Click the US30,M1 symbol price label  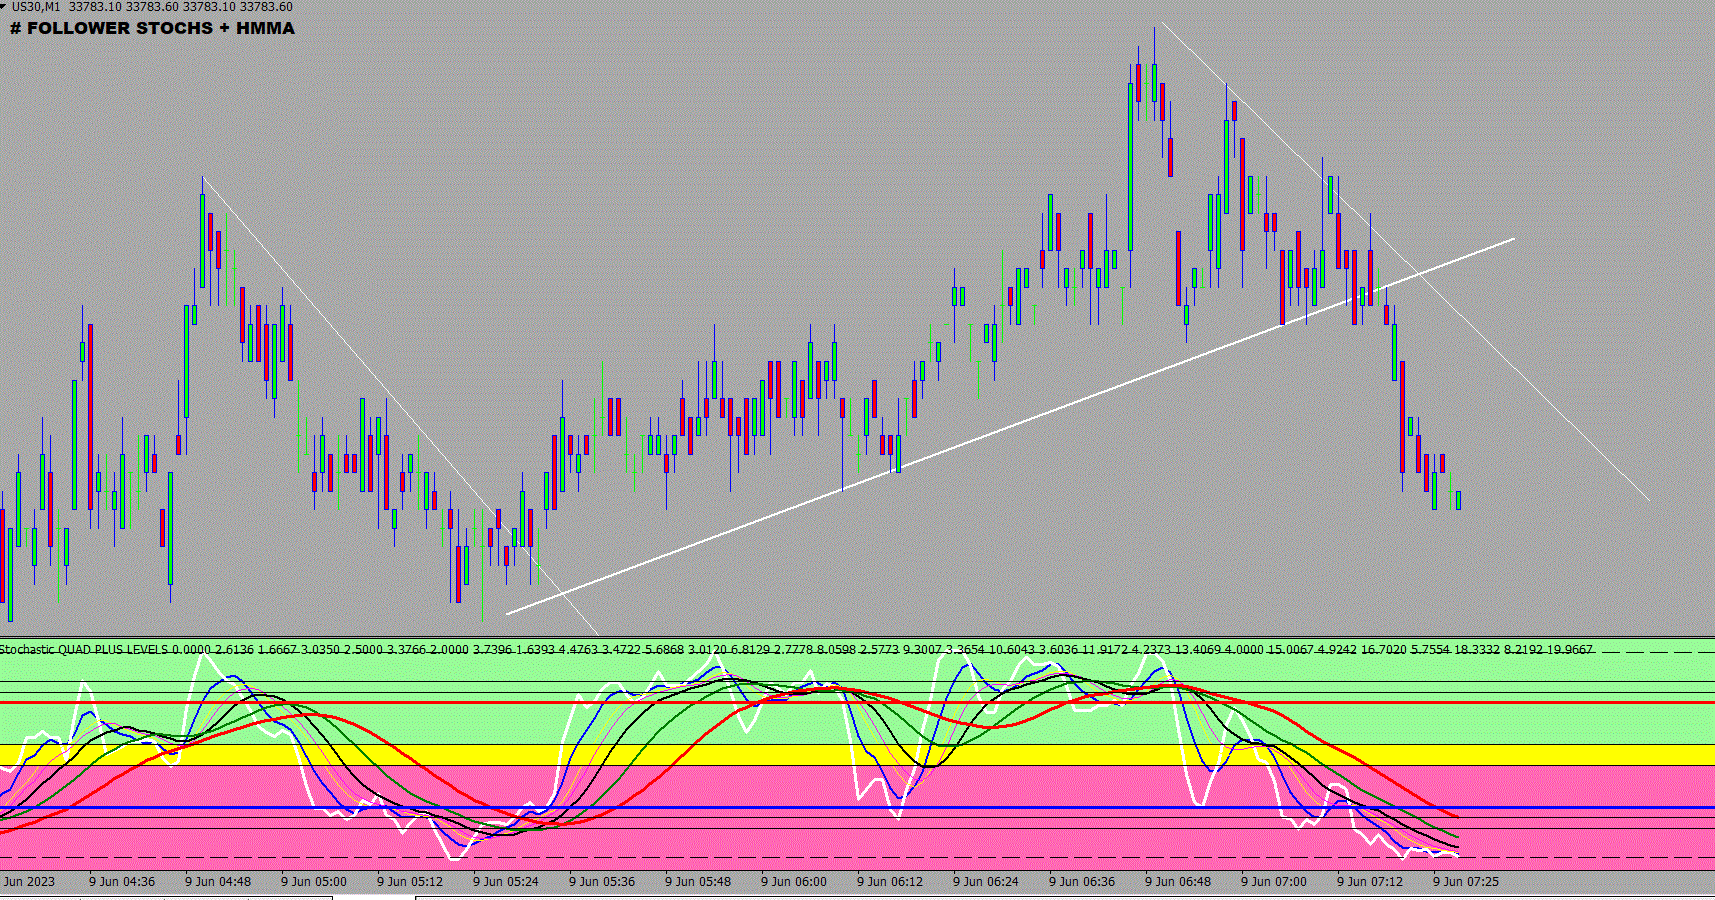(x=152, y=7)
